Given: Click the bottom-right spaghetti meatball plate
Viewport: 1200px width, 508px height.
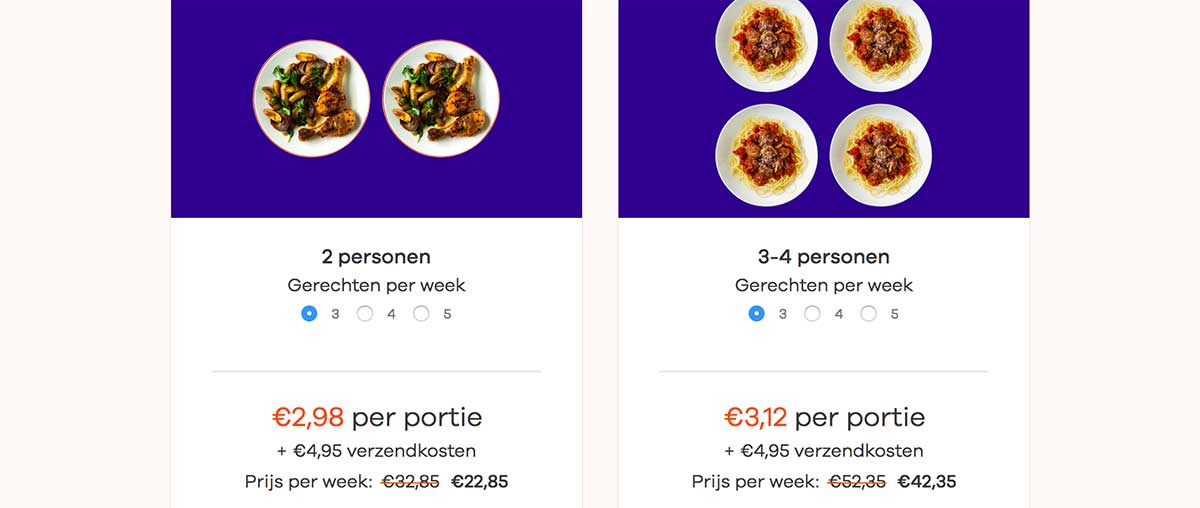Looking at the screenshot, I should [880, 155].
